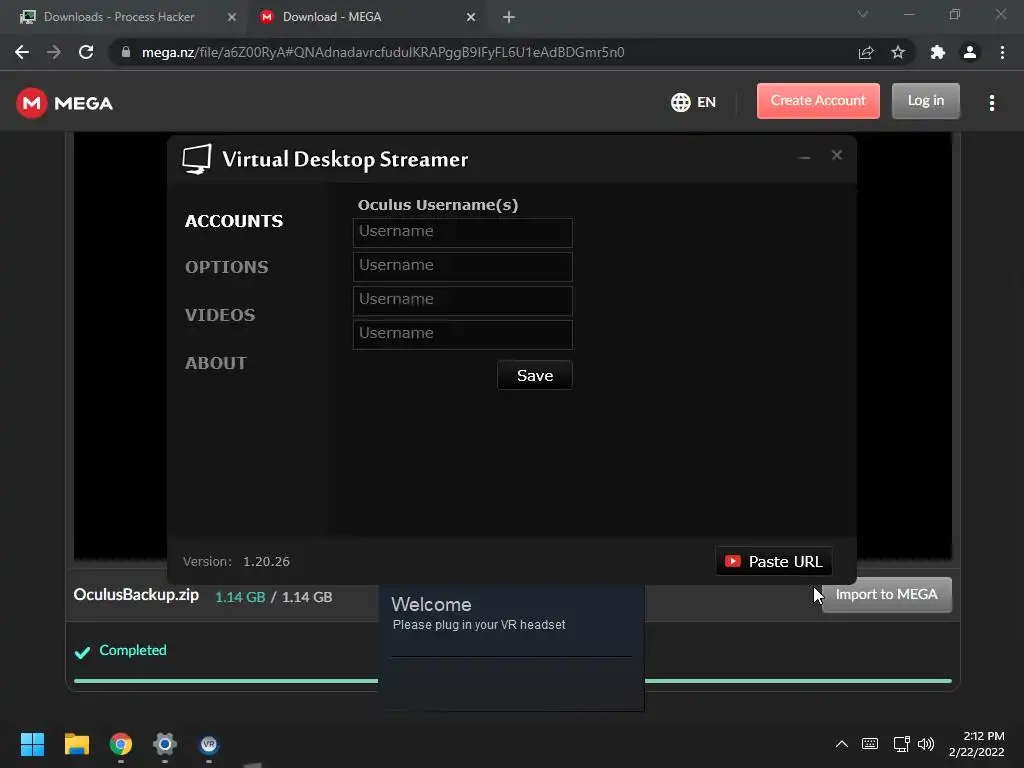Open the ABOUT section
1024x768 pixels.
216,362
